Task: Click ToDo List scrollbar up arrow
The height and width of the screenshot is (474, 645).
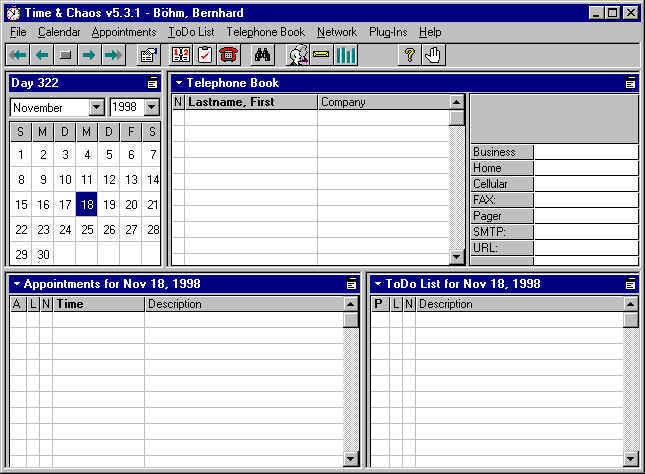Action: (x=631, y=304)
